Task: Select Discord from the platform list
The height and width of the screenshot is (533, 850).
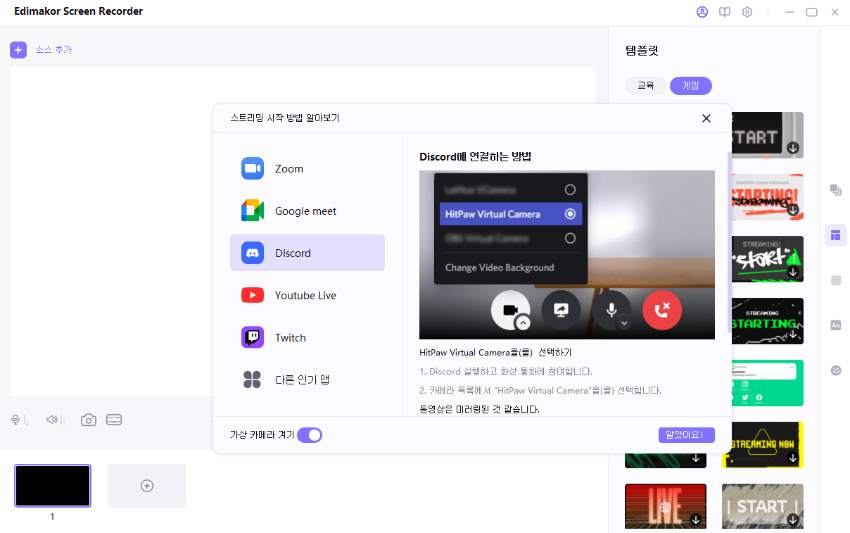Action: [x=307, y=253]
